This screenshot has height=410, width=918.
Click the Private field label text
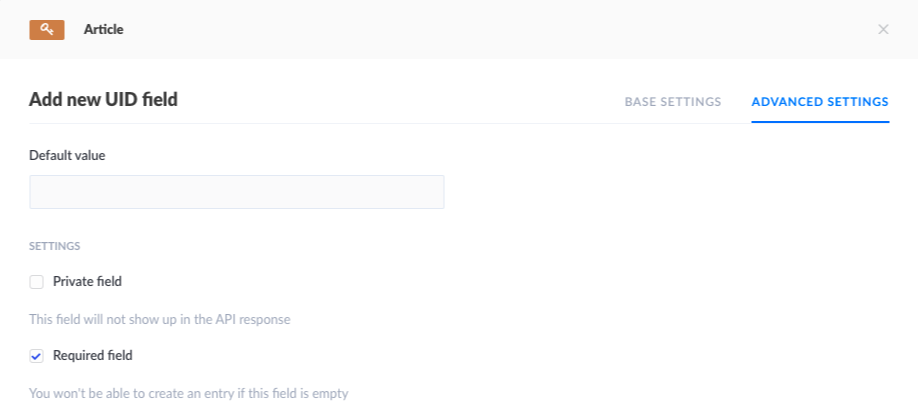point(87,282)
